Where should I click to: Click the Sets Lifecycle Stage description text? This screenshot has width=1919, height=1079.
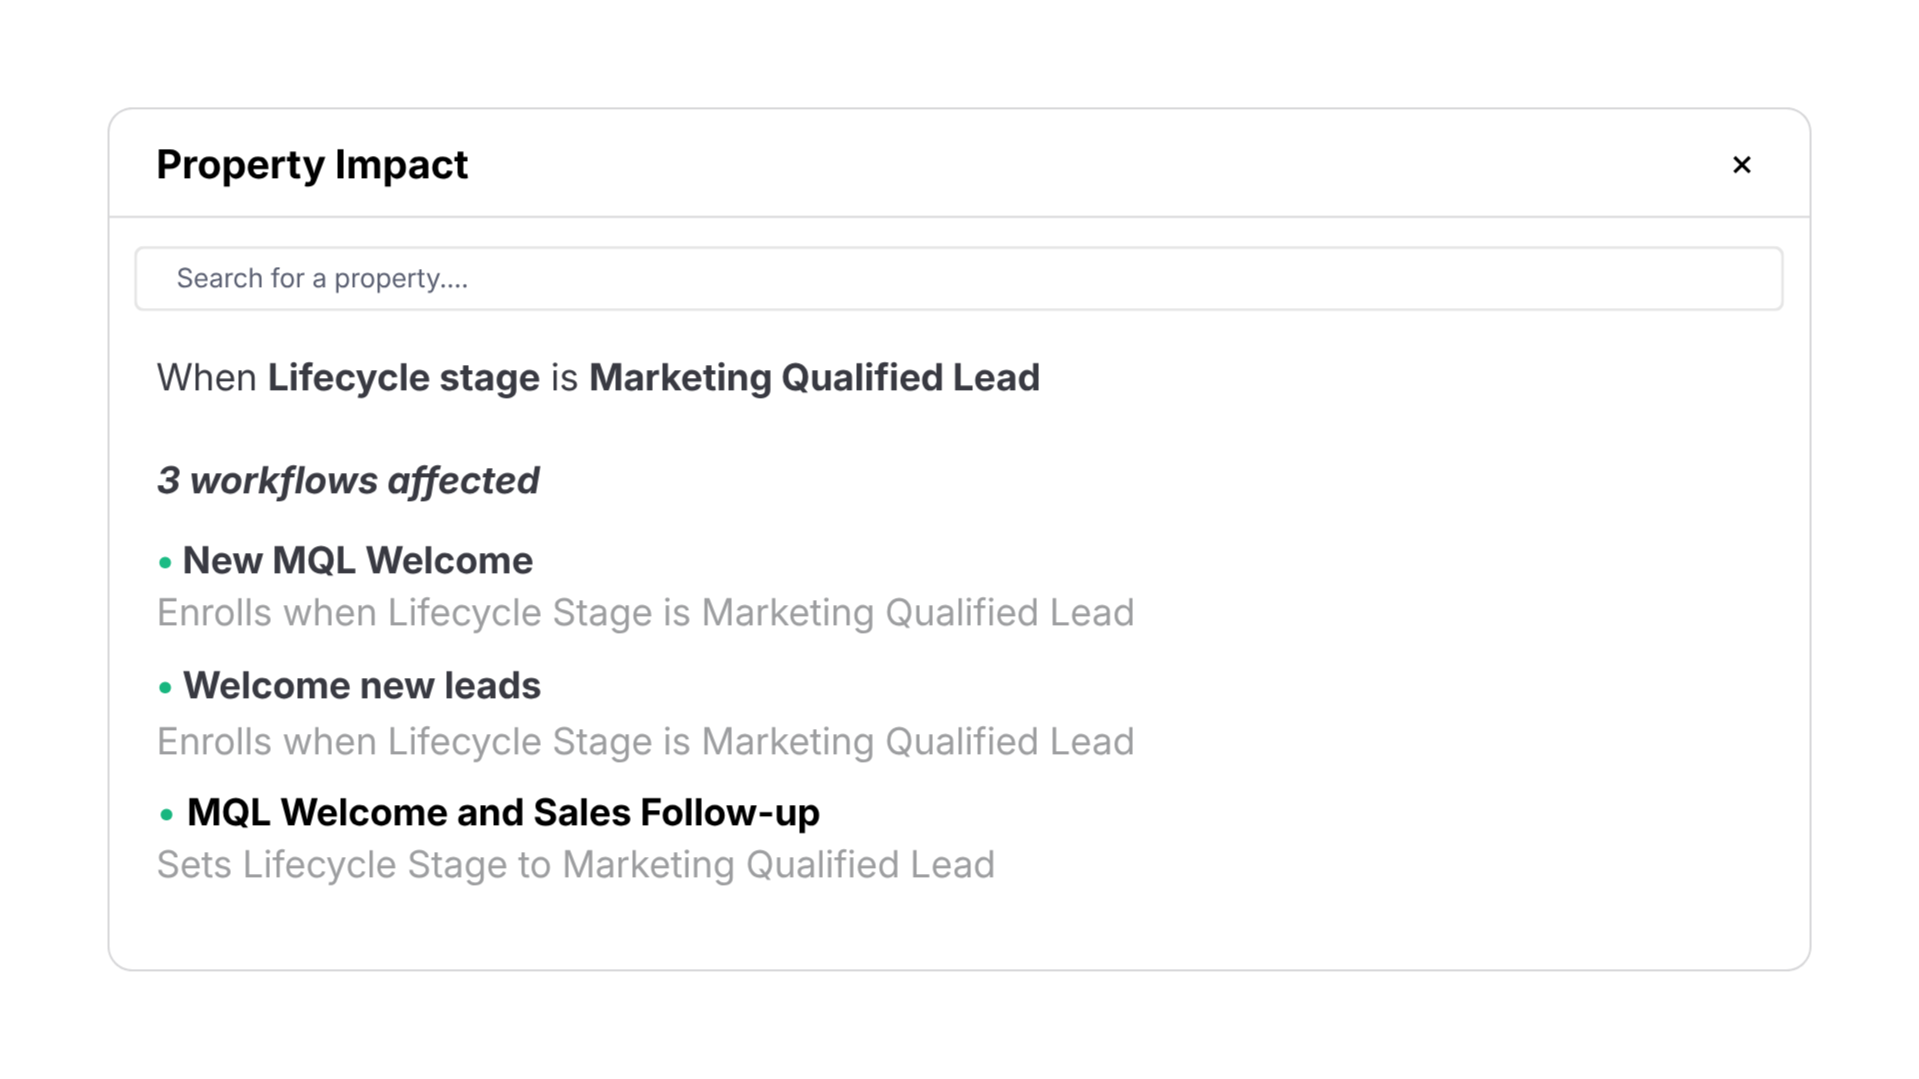point(575,865)
